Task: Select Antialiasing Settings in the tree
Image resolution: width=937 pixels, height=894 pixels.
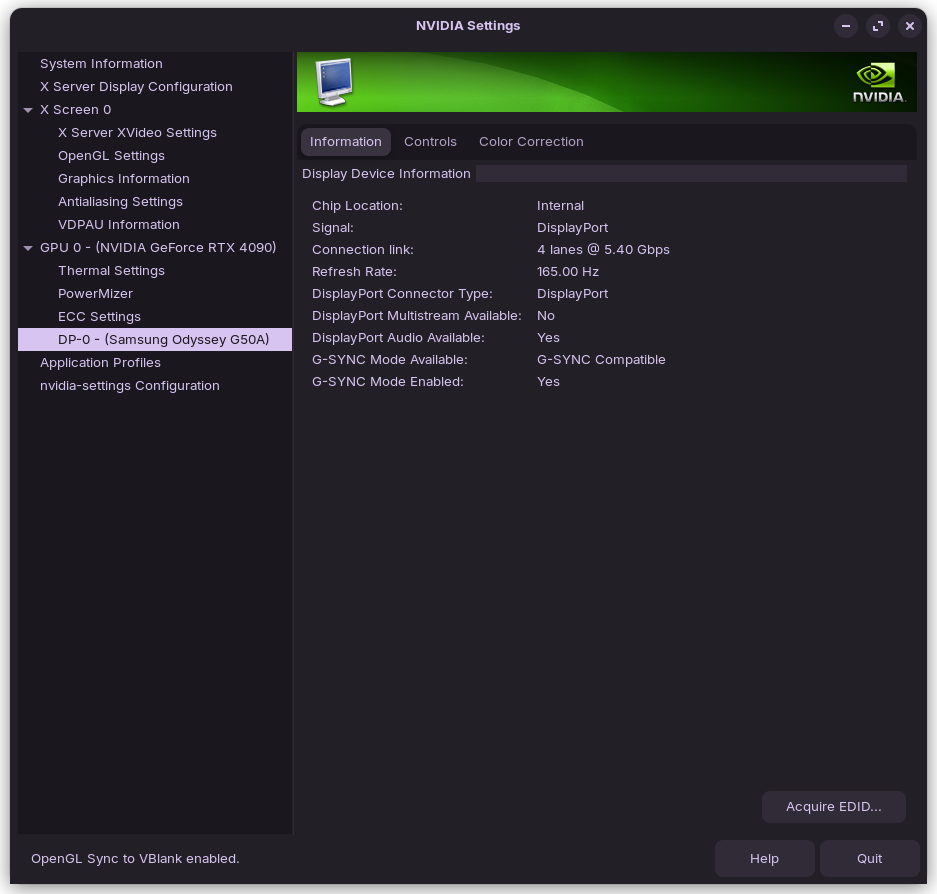Action: (120, 202)
